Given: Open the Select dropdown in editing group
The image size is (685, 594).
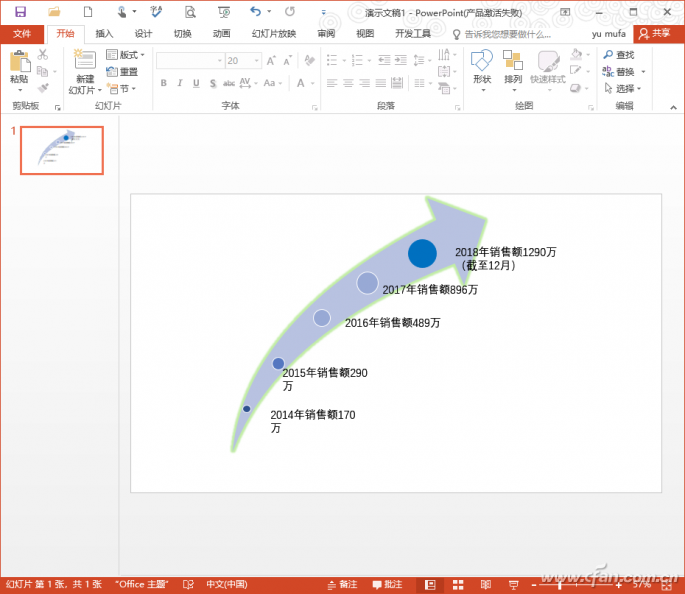Looking at the screenshot, I should coord(625,88).
